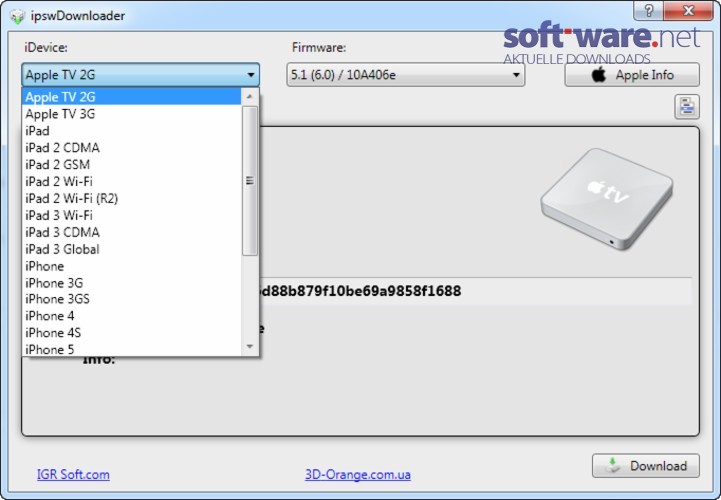721x500 pixels.
Task: Pick iPhone 4 from the list
Action: click(132, 316)
